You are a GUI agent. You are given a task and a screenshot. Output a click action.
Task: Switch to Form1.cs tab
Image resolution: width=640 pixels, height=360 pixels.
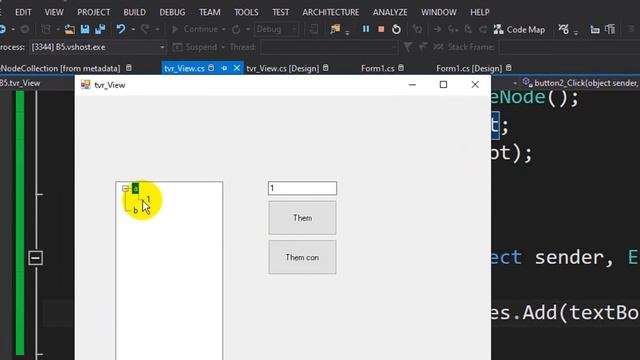(x=378, y=68)
